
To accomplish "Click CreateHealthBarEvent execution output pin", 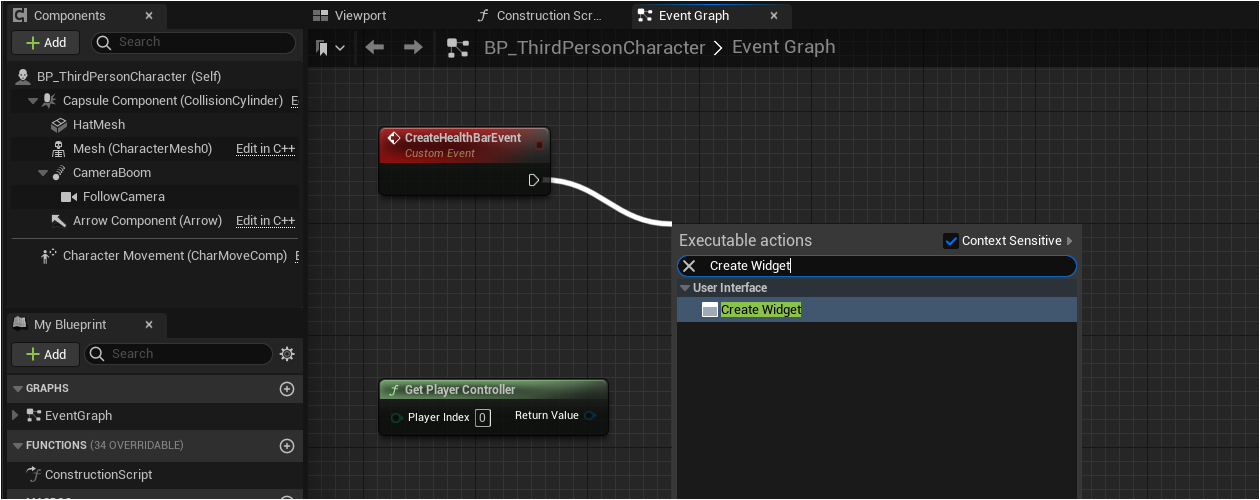I will (x=534, y=180).
